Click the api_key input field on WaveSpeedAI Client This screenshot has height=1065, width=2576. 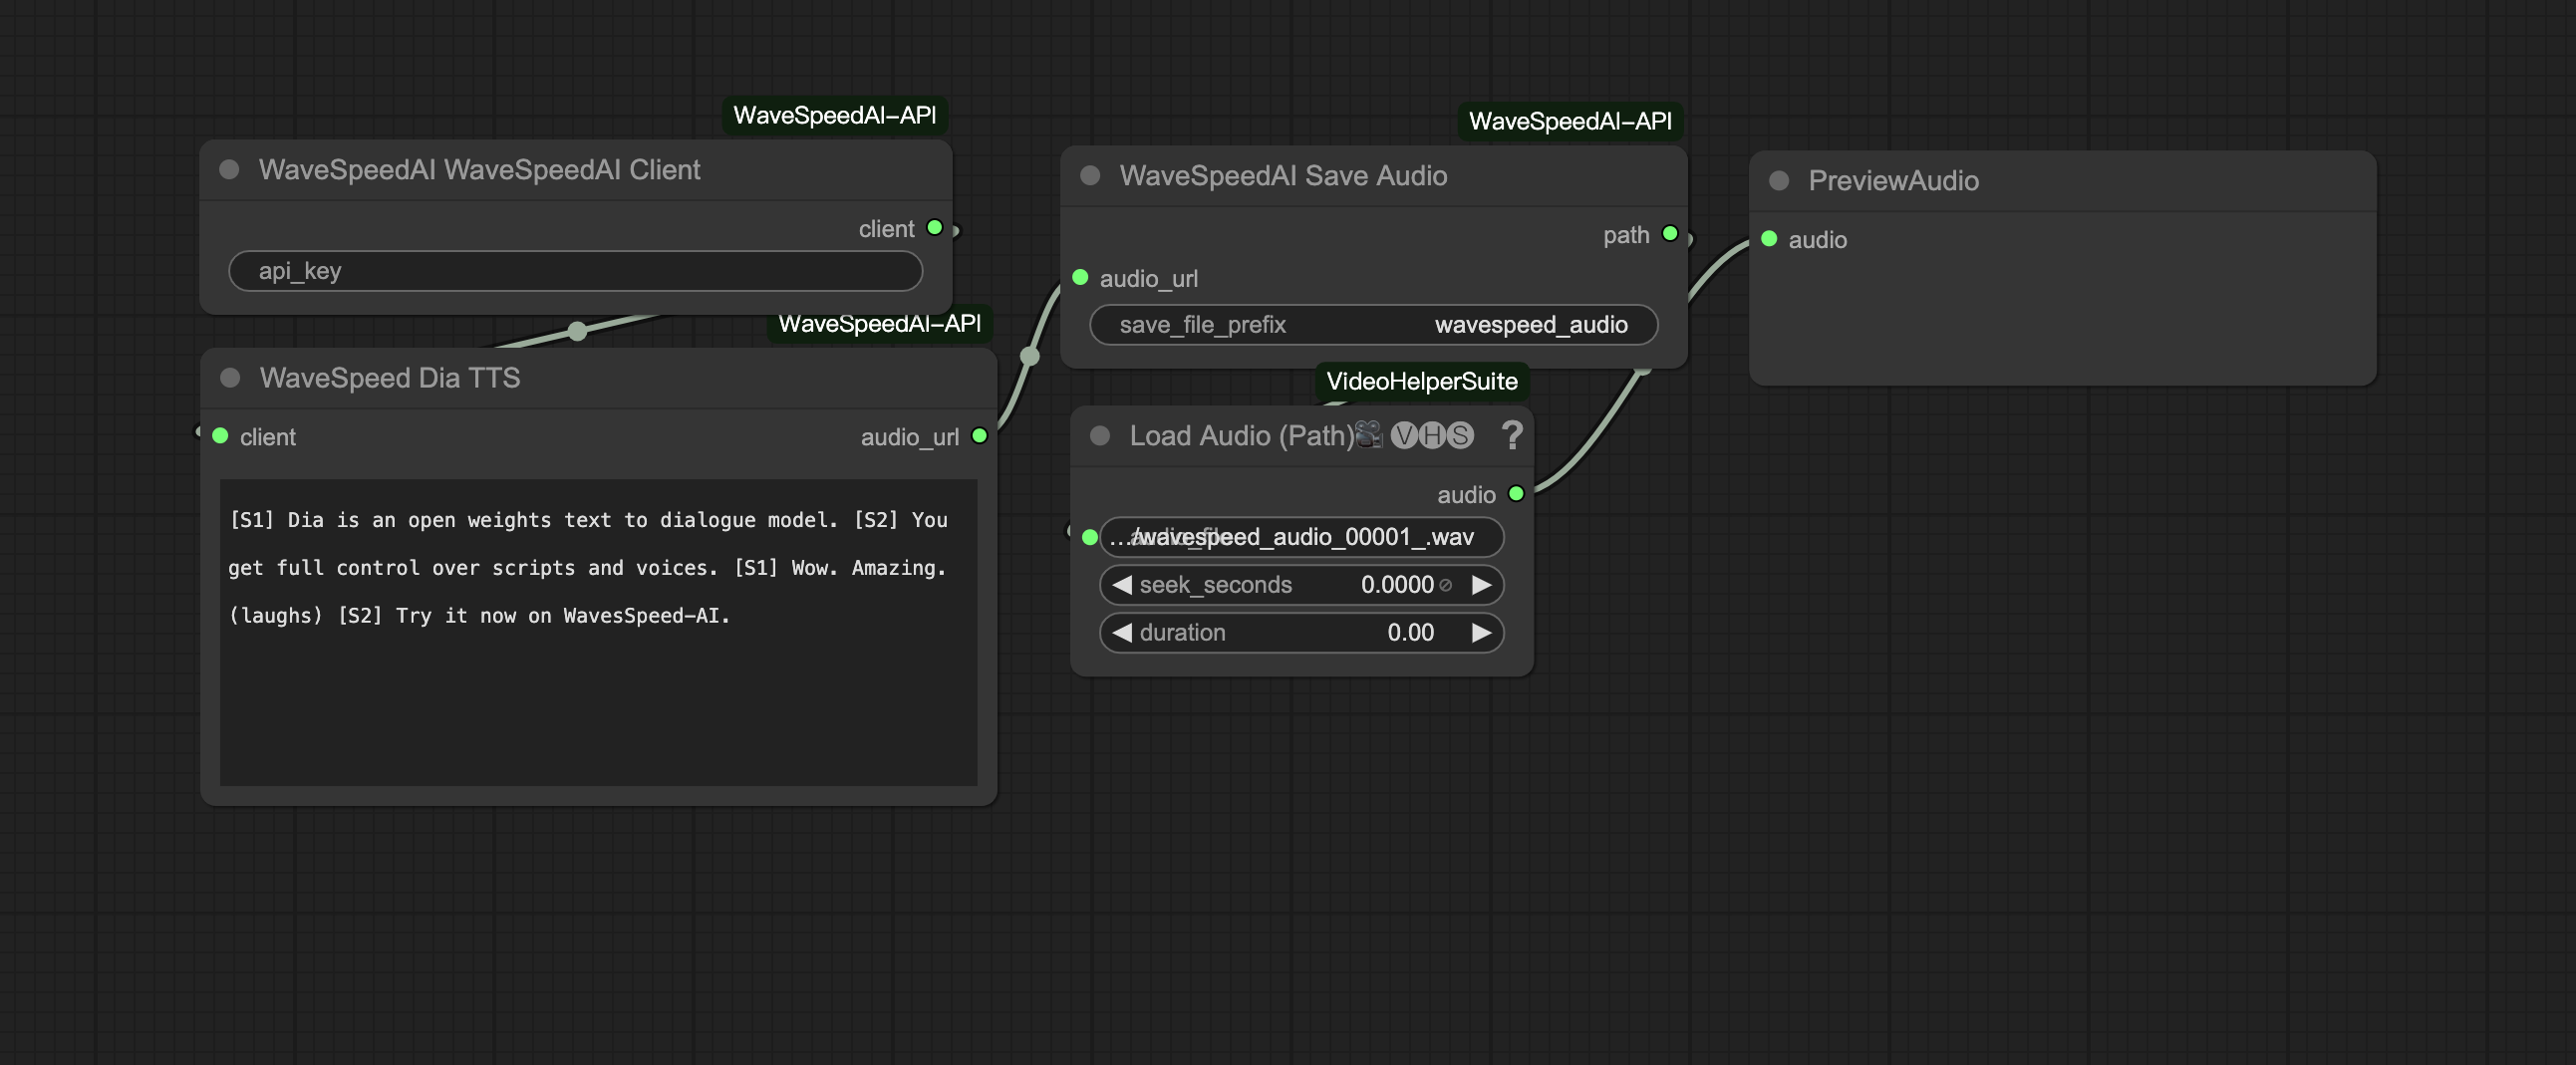[x=575, y=271]
